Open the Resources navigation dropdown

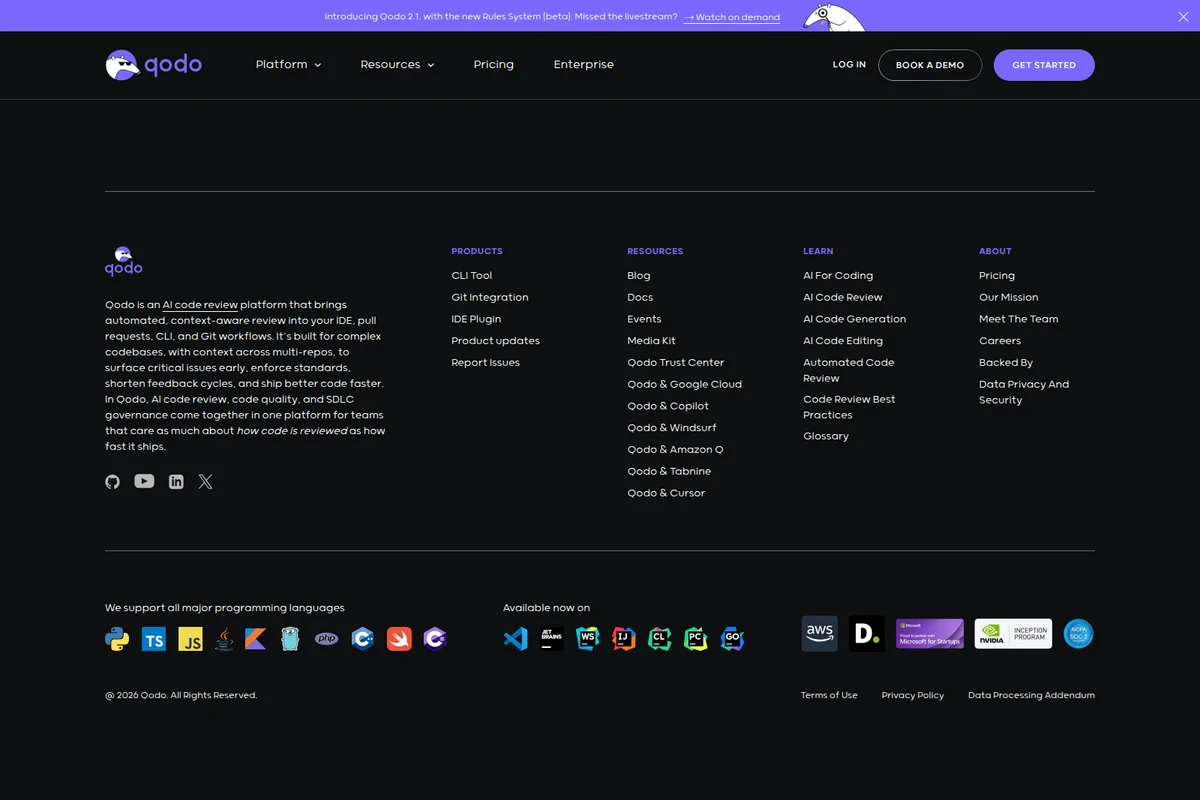click(x=397, y=64)
